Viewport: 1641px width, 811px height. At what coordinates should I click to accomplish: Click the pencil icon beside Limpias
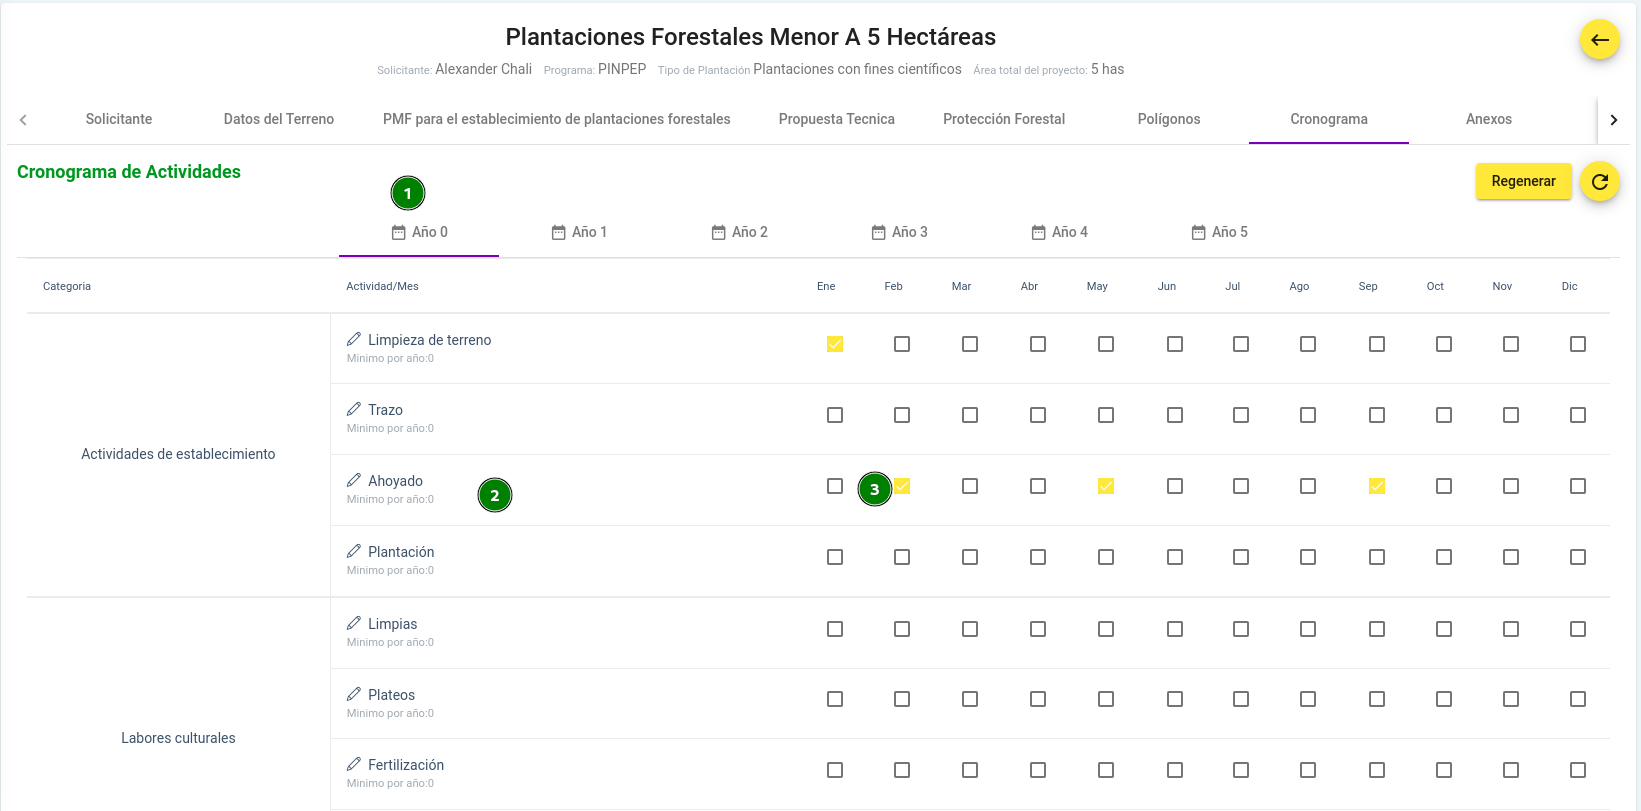[354, 623]
